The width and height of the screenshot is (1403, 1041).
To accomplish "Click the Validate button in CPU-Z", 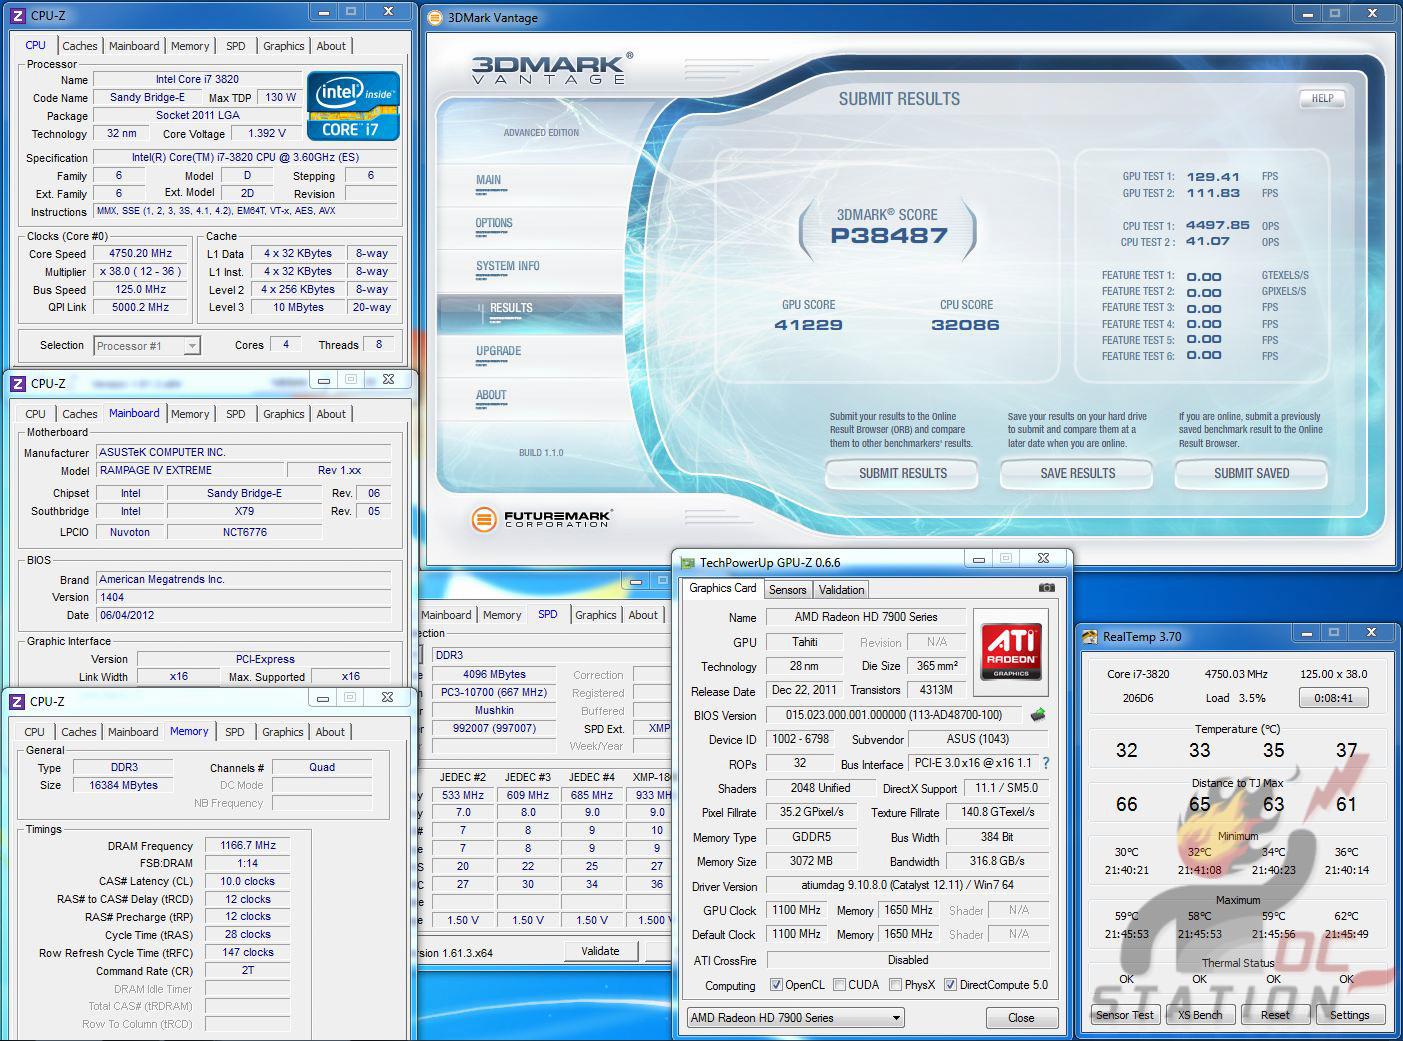I will coord(600,951).
